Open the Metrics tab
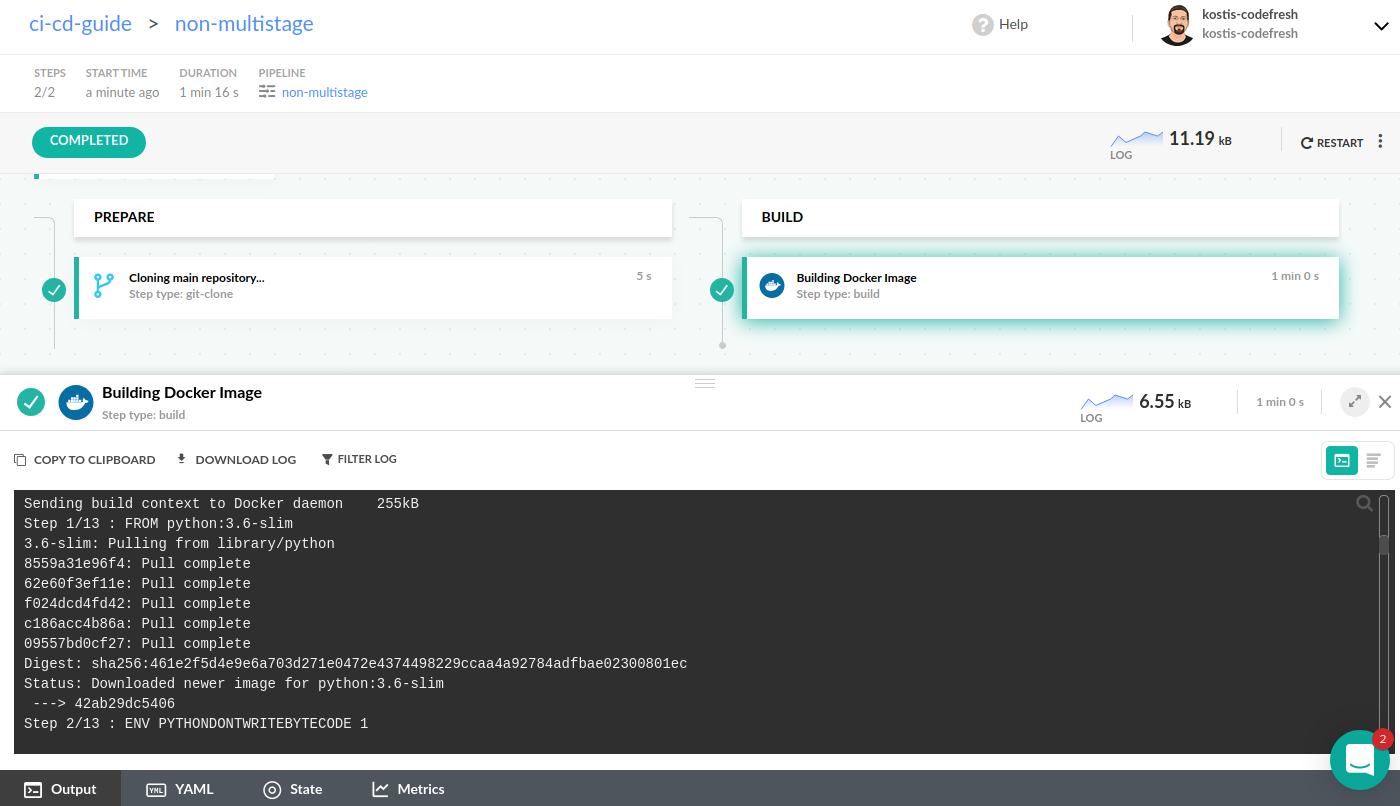The image size is (1400, 806). coord(408,789)
